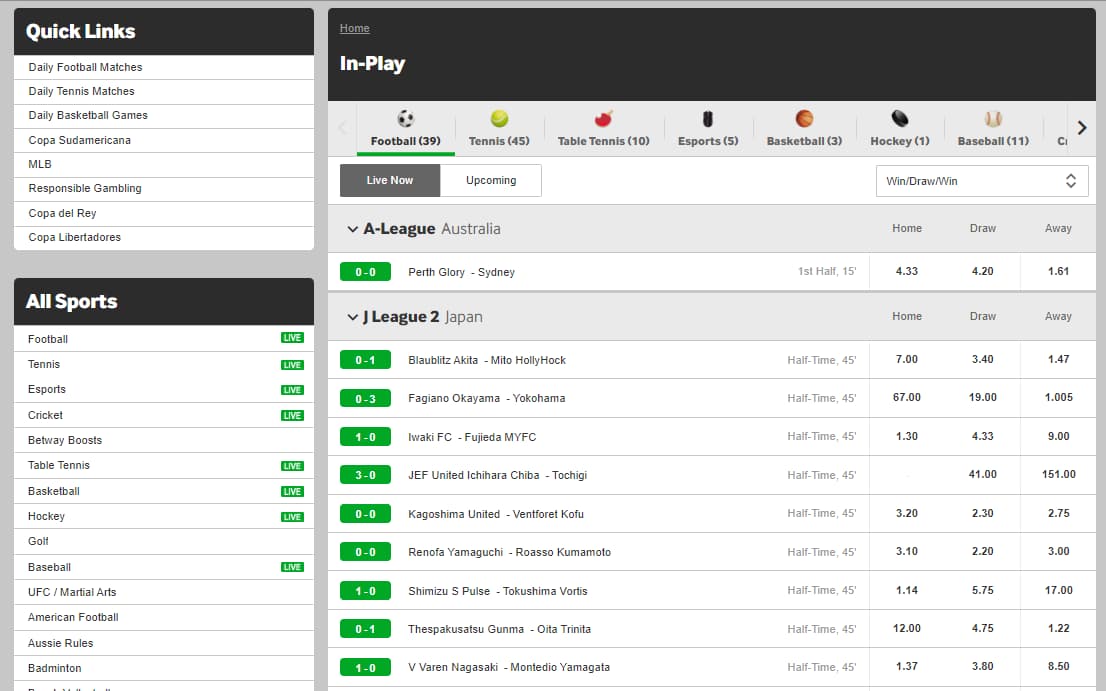Switch to Upcoming matches view
This screenshot has width=1106, height=691.
click(x=491, y=181)
